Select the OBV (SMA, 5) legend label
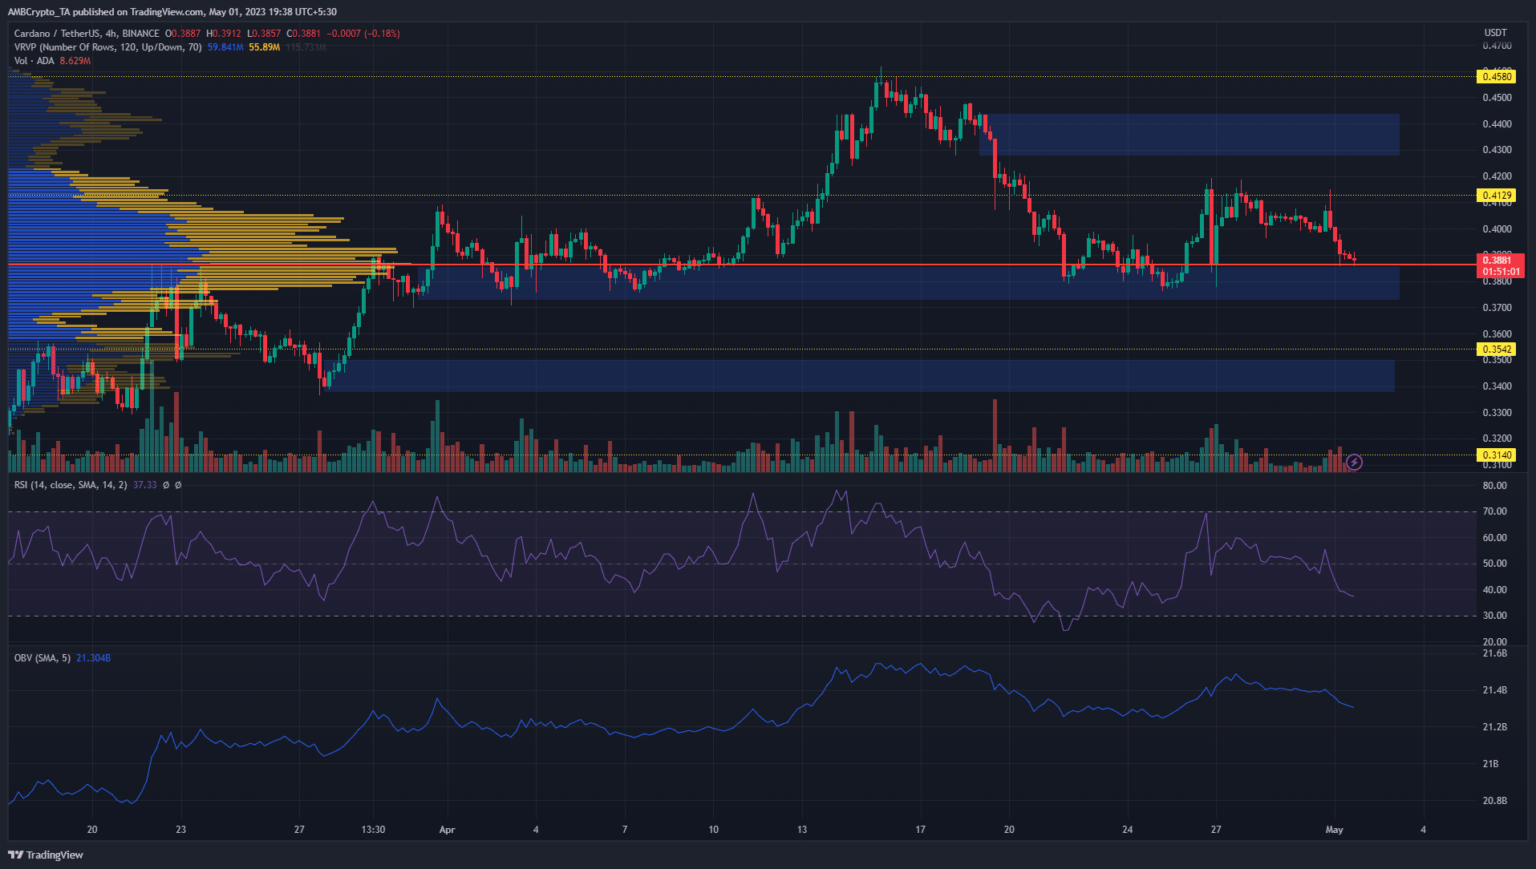1536x869 pixels. 42,658
